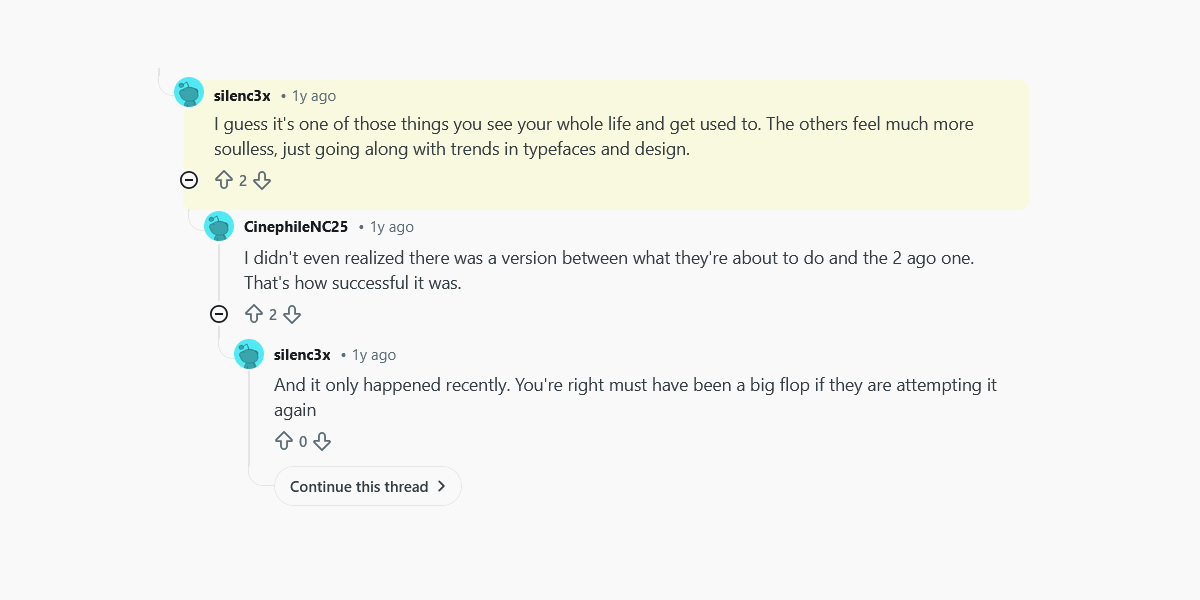Click the 0 vote count on the bottom reply
This screenshot has height=600, width=1200.
click(x=303, y=441)
